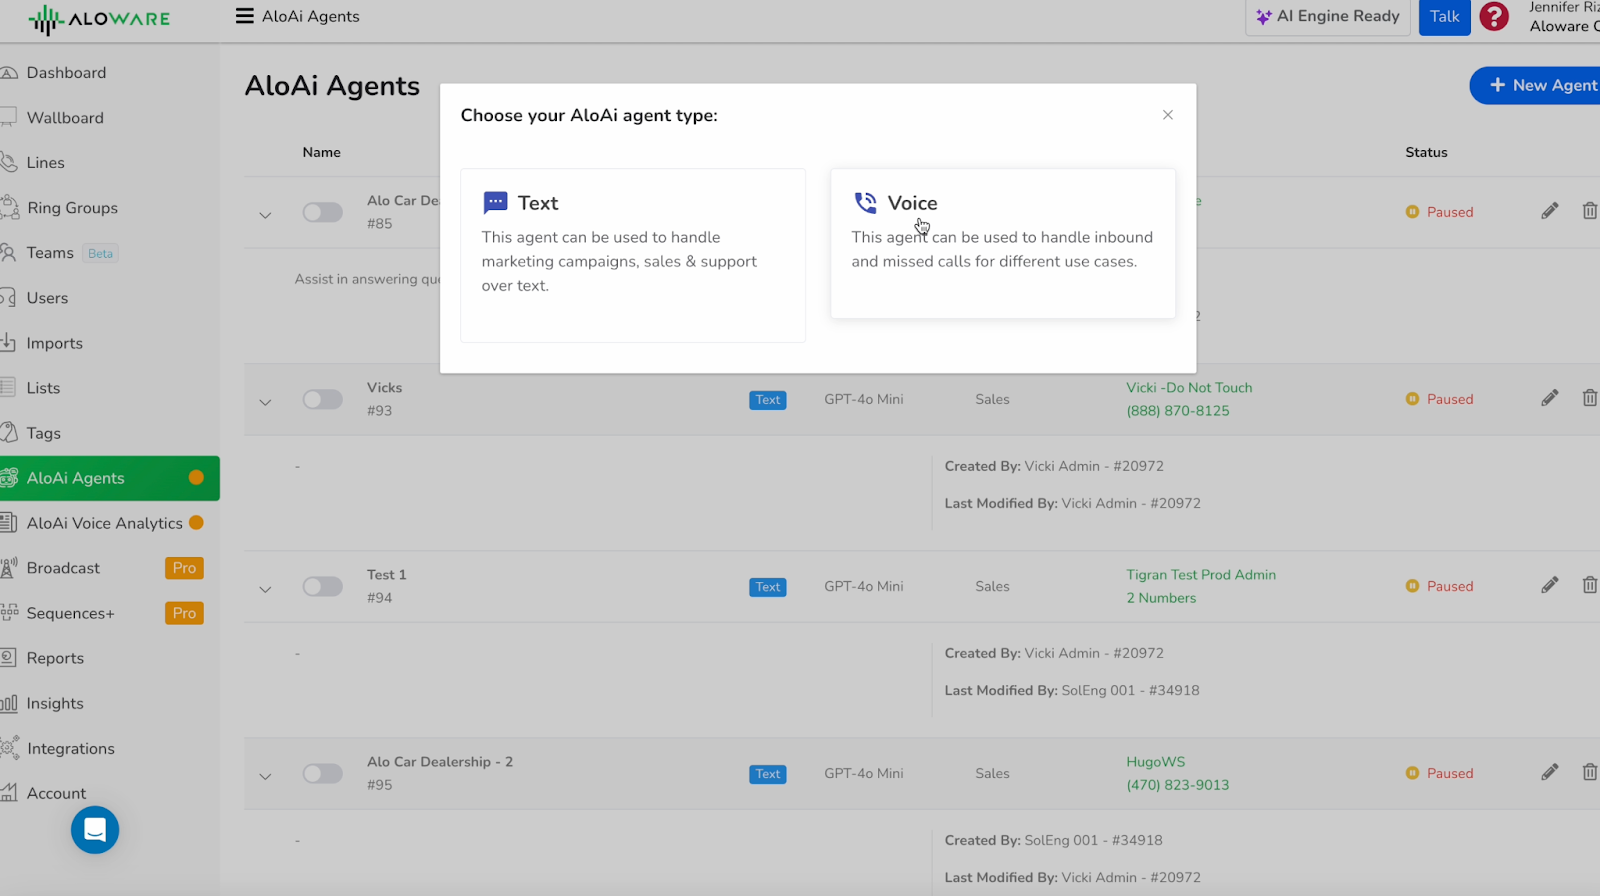The height and width of the screenshot is (896, 1600).
Task: Open Lists in the sidebar
Action: [x=109, y=388]
